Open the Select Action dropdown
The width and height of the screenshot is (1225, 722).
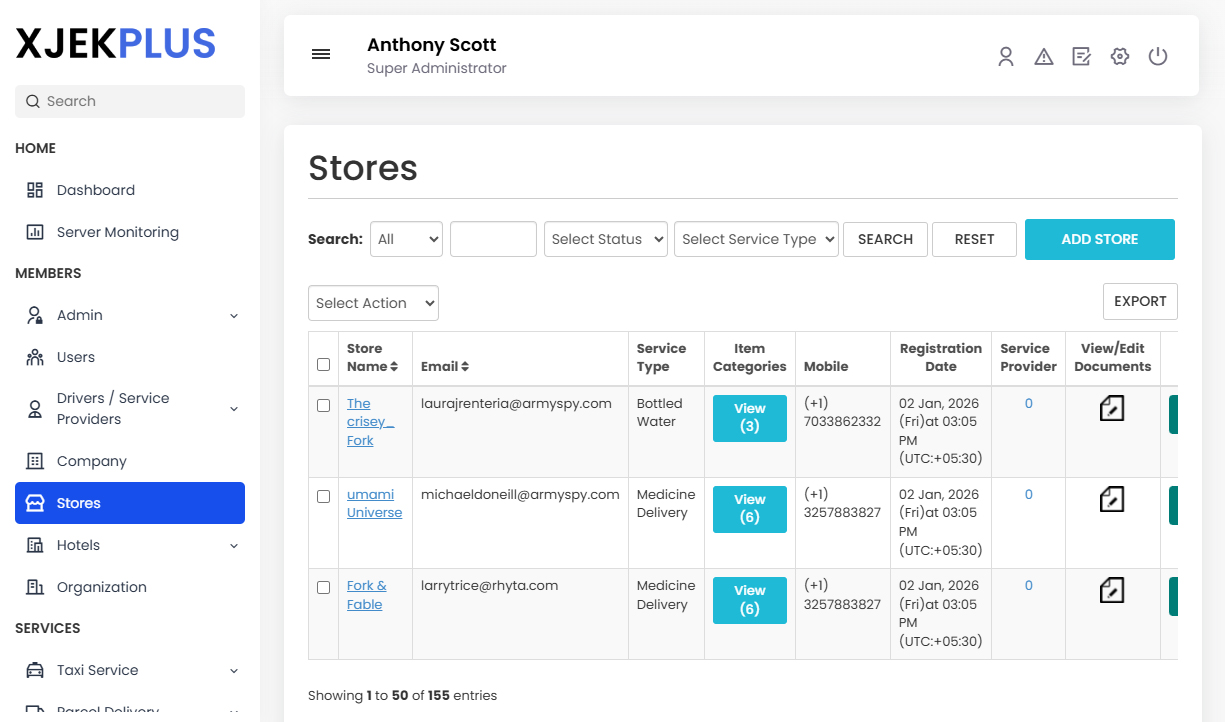click(373, 302)
